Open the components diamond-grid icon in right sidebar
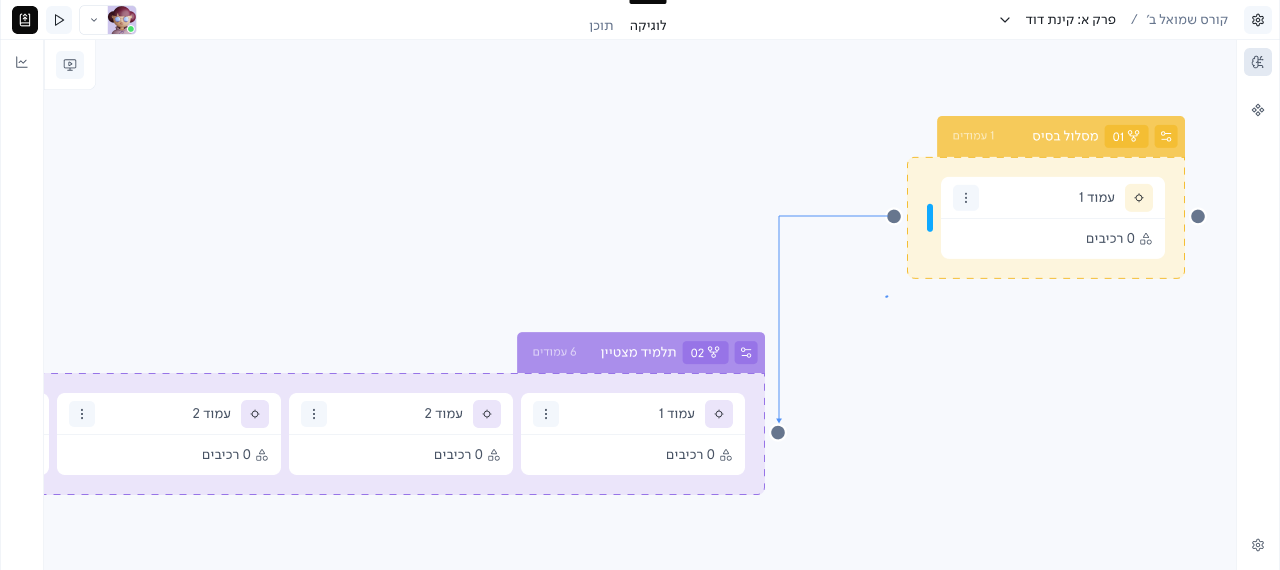The height and width of the screenshot is (570, 1280). tap(1258, 110)
